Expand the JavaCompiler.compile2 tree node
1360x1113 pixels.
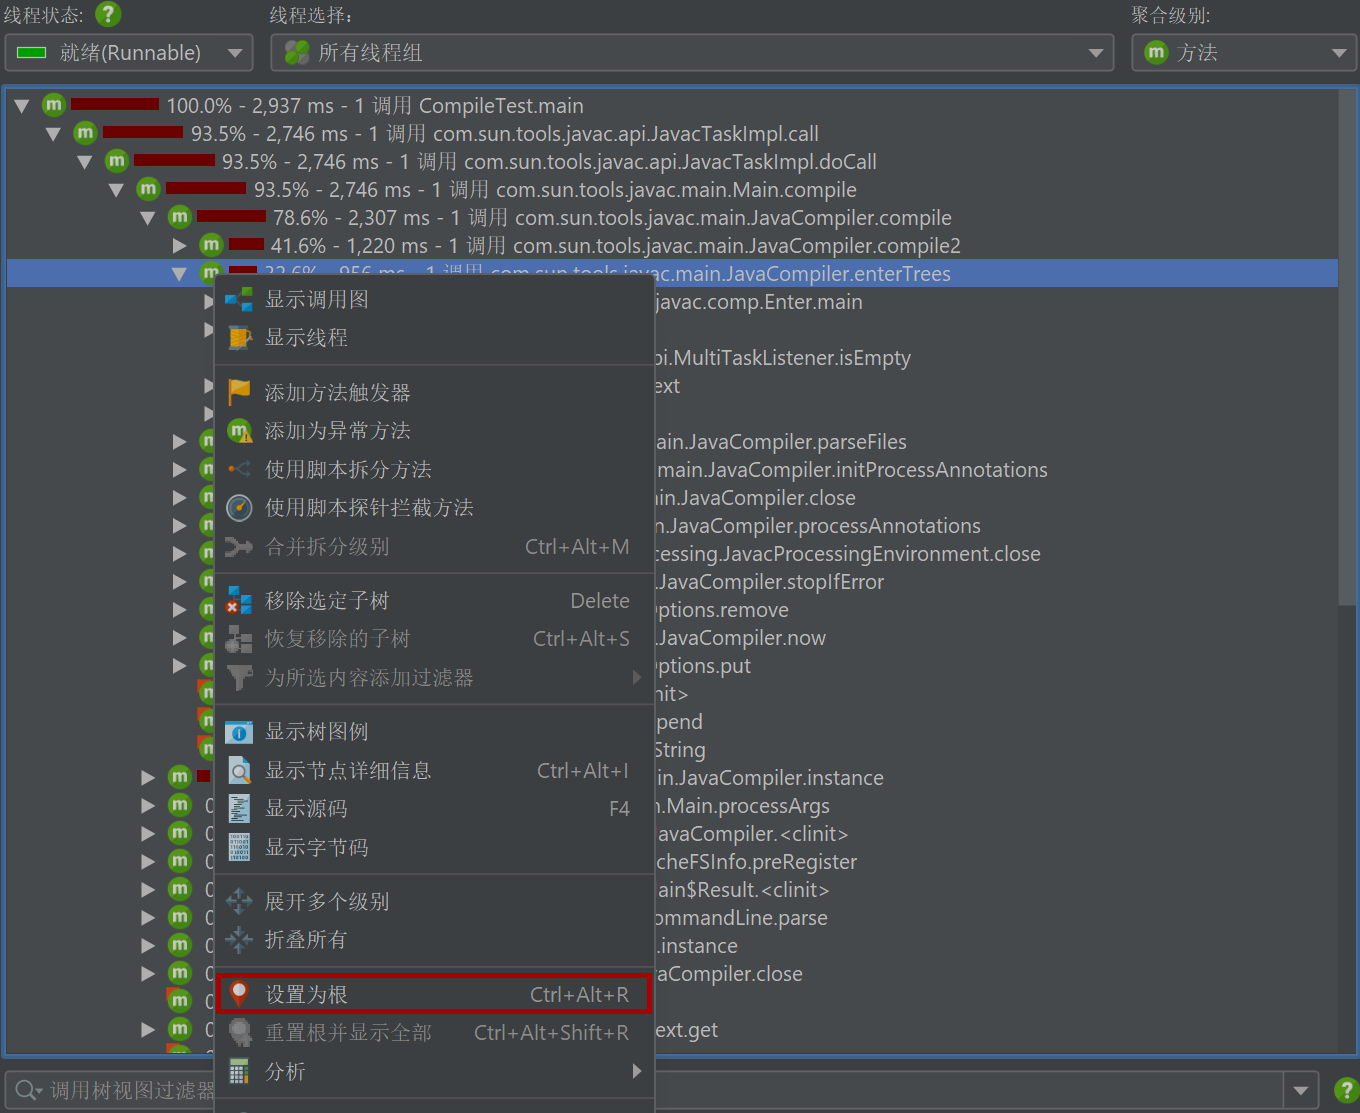179,246
